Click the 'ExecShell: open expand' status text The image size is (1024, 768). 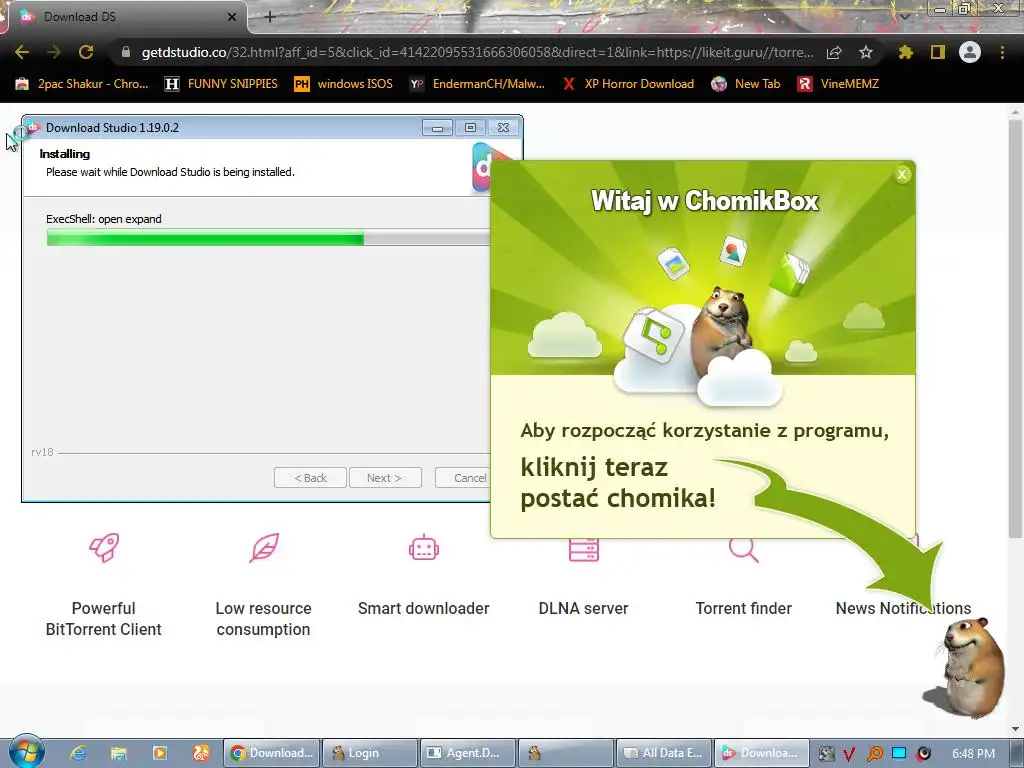click(x=104, y=219)
